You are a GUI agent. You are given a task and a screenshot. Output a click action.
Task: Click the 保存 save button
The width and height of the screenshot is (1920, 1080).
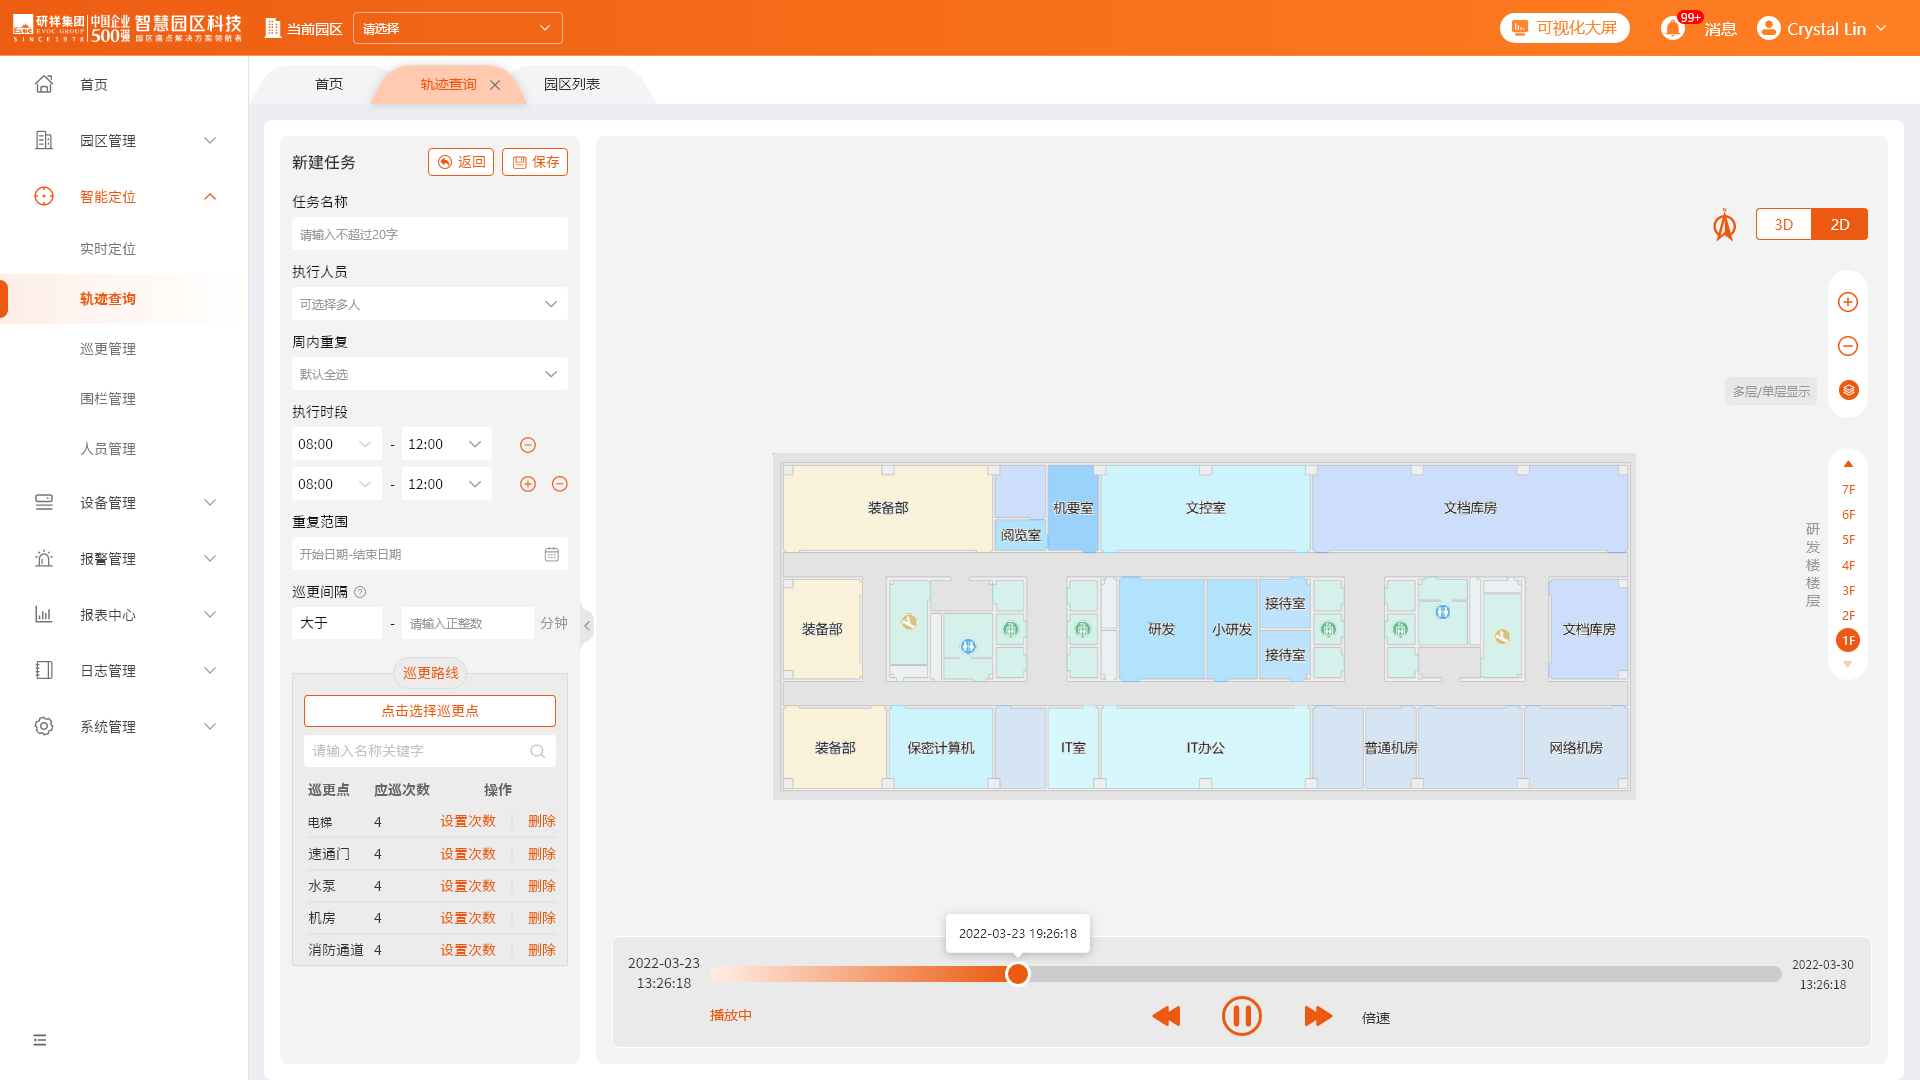(x=535, y=162)
